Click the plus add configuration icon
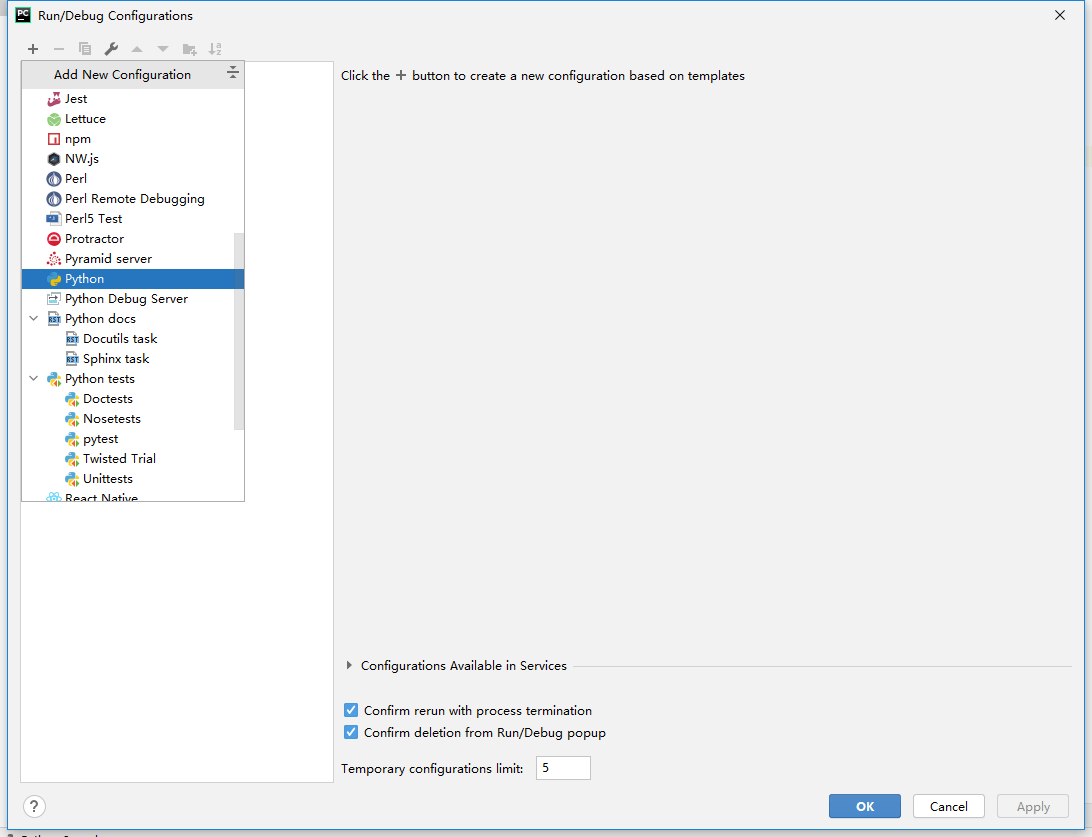This screenshot has height=837, width=1092. click(33, 49)
